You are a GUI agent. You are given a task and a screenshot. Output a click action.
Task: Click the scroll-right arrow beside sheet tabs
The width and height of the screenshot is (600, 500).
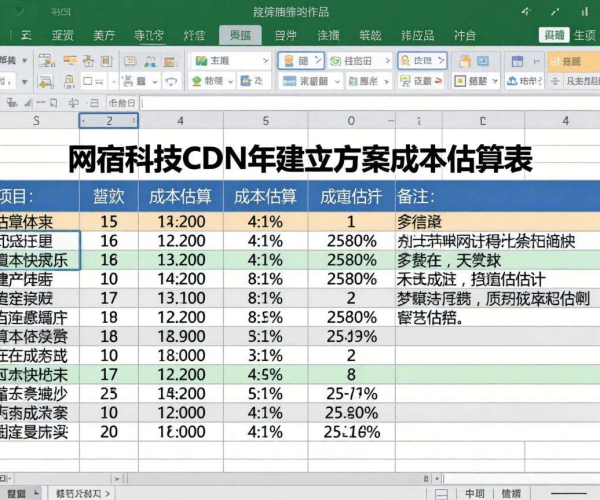point(117,479)
